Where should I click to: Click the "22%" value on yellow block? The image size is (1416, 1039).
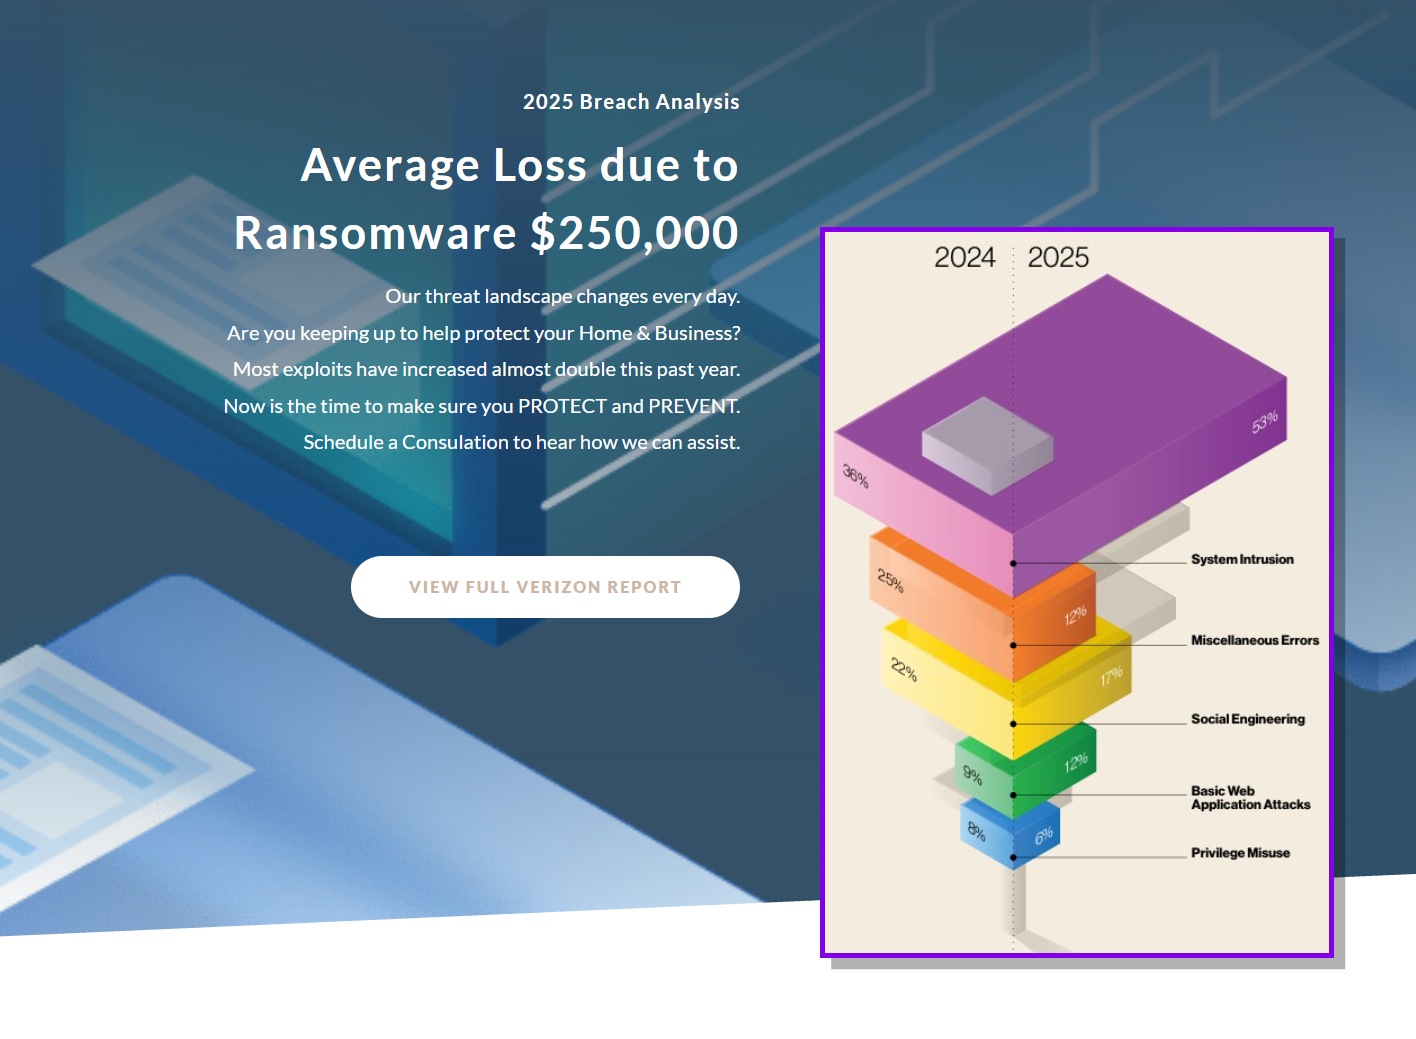point(904,669)
